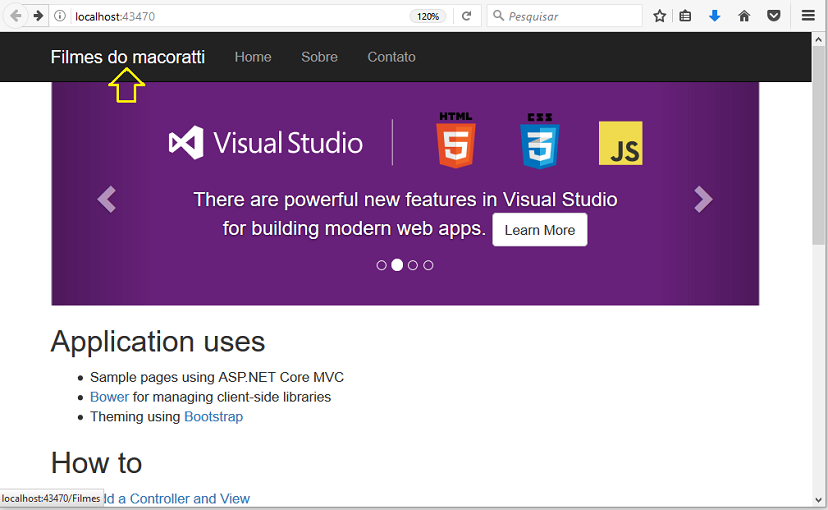This screenshot has width=828, height=510.
Task: Go forward with the browser forward arrow
Action: (x=38, y=16)
